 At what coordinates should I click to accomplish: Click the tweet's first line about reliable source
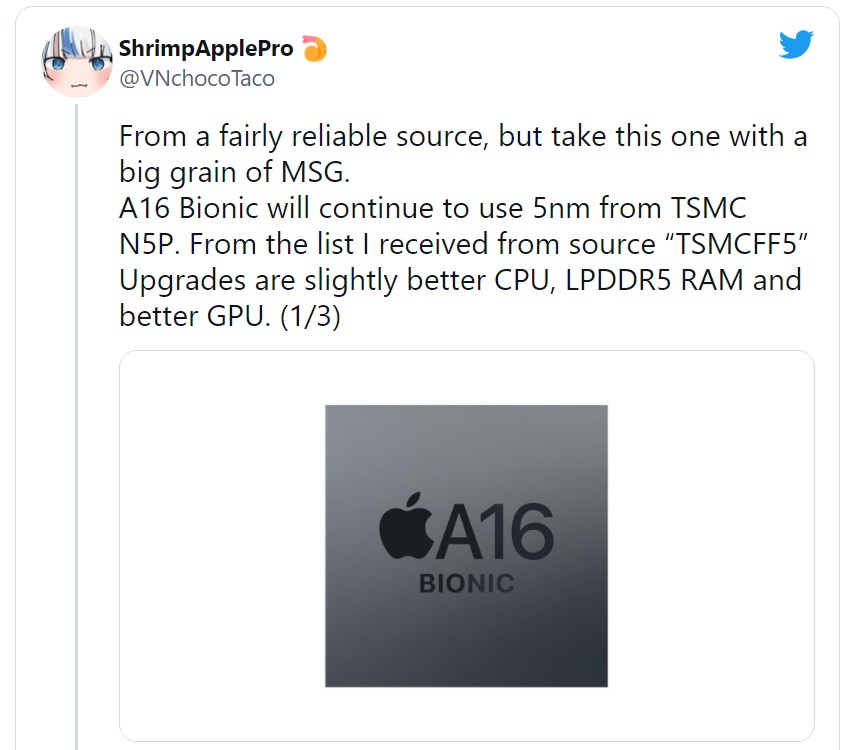[x=463, y=136]
